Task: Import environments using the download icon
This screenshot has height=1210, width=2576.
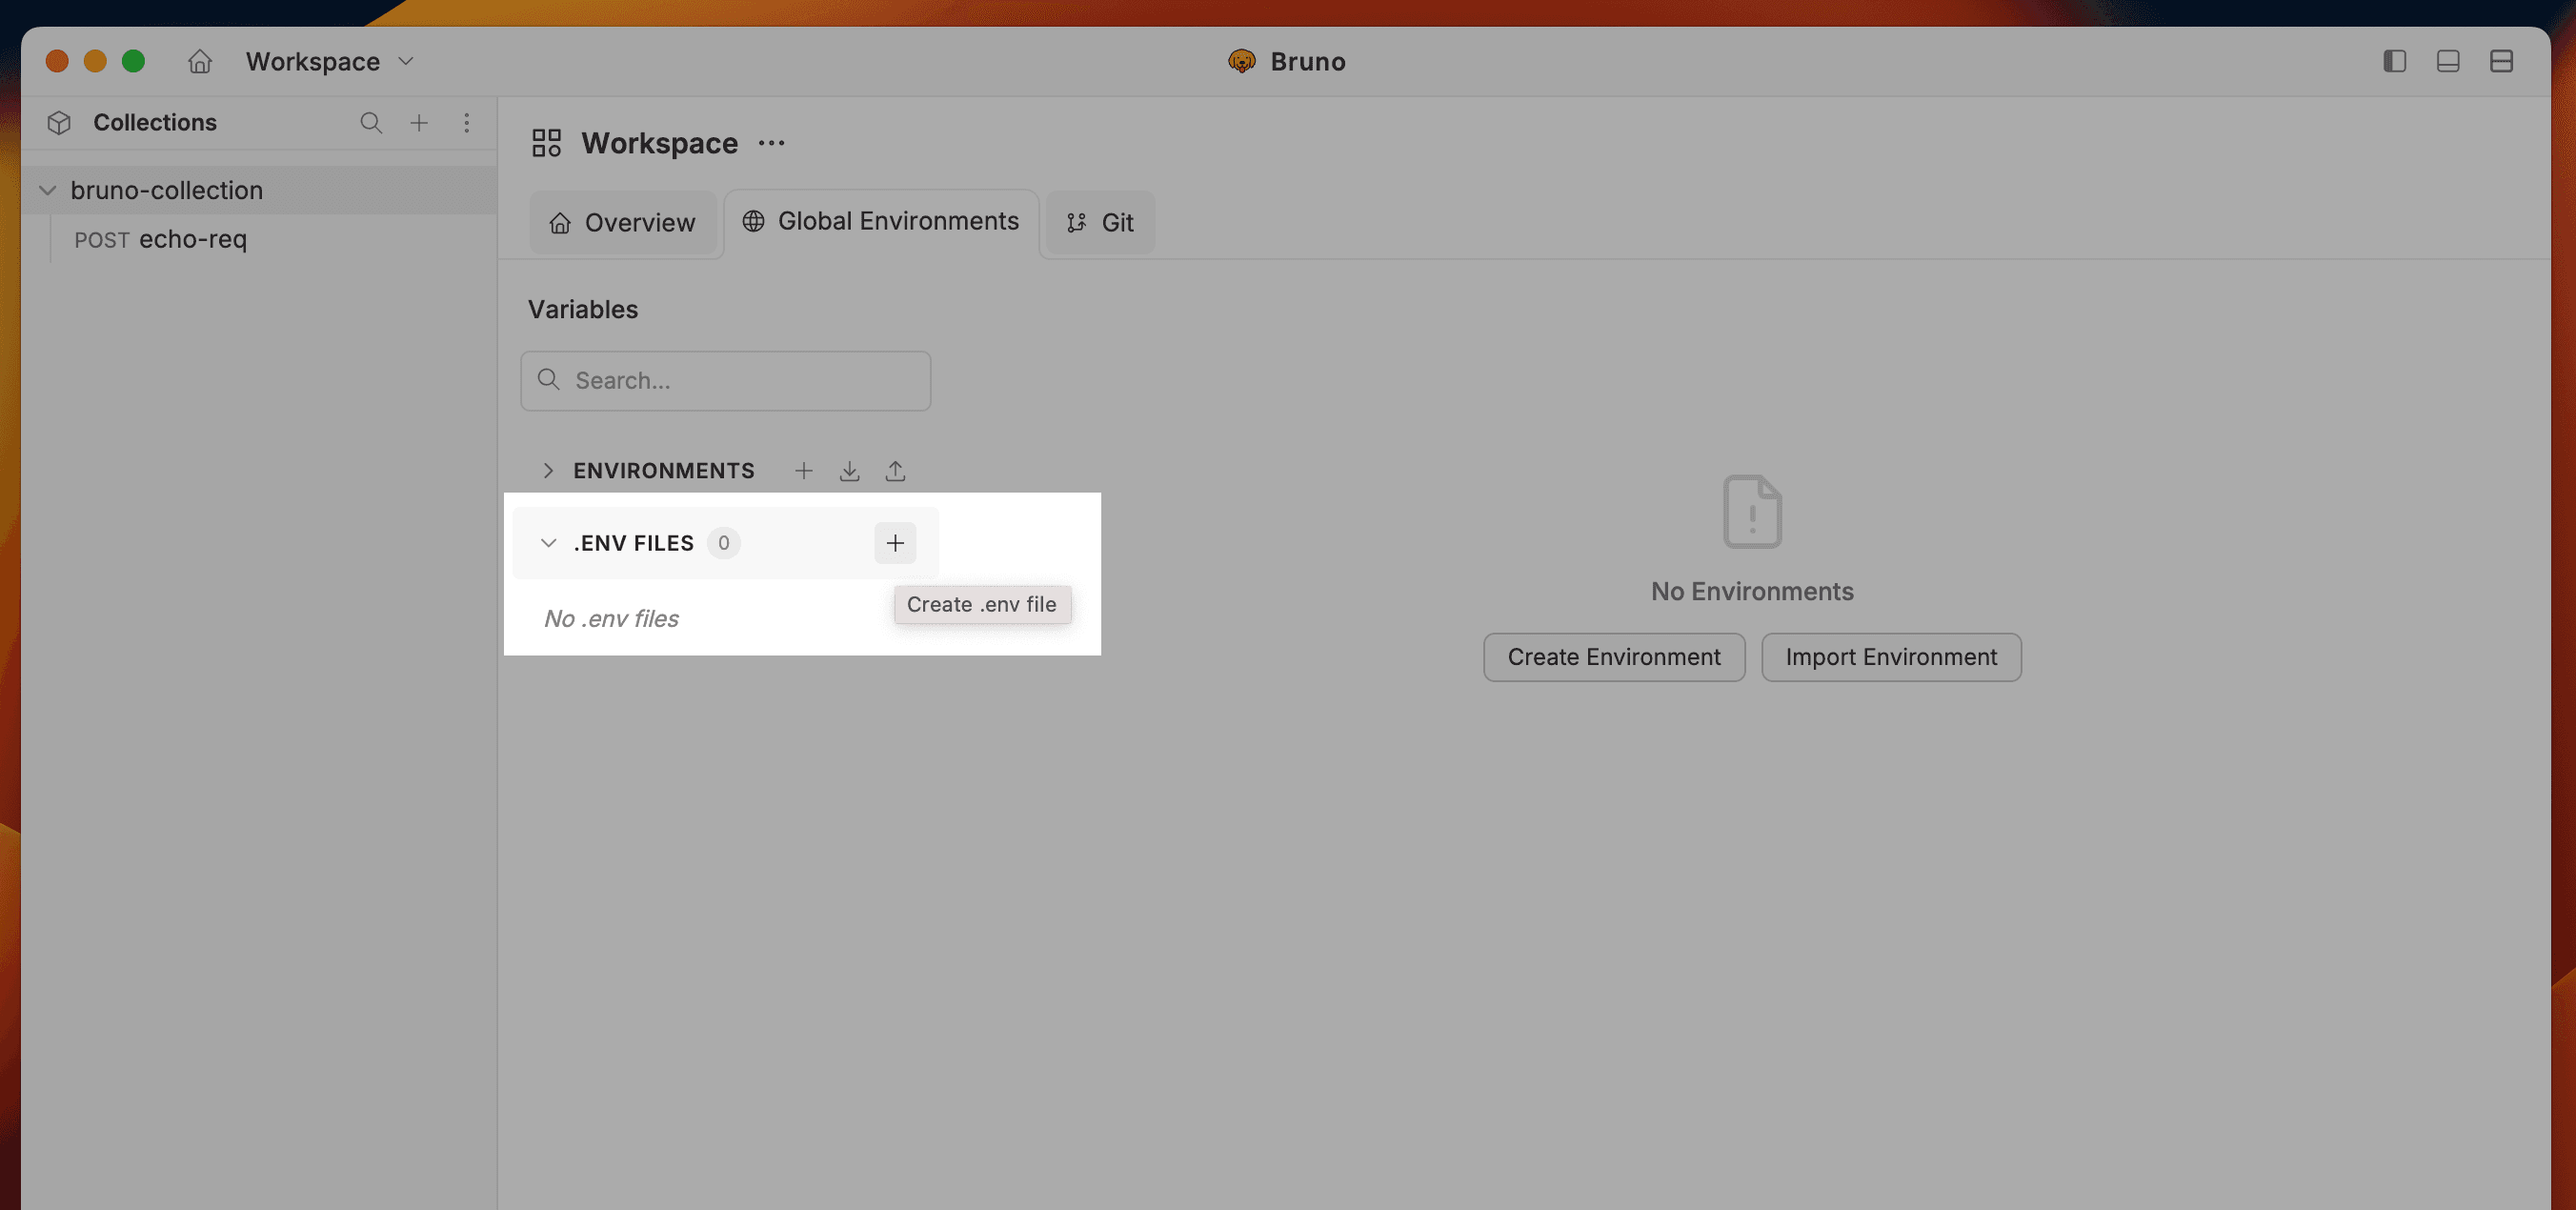Action: [x=849, y=470]
